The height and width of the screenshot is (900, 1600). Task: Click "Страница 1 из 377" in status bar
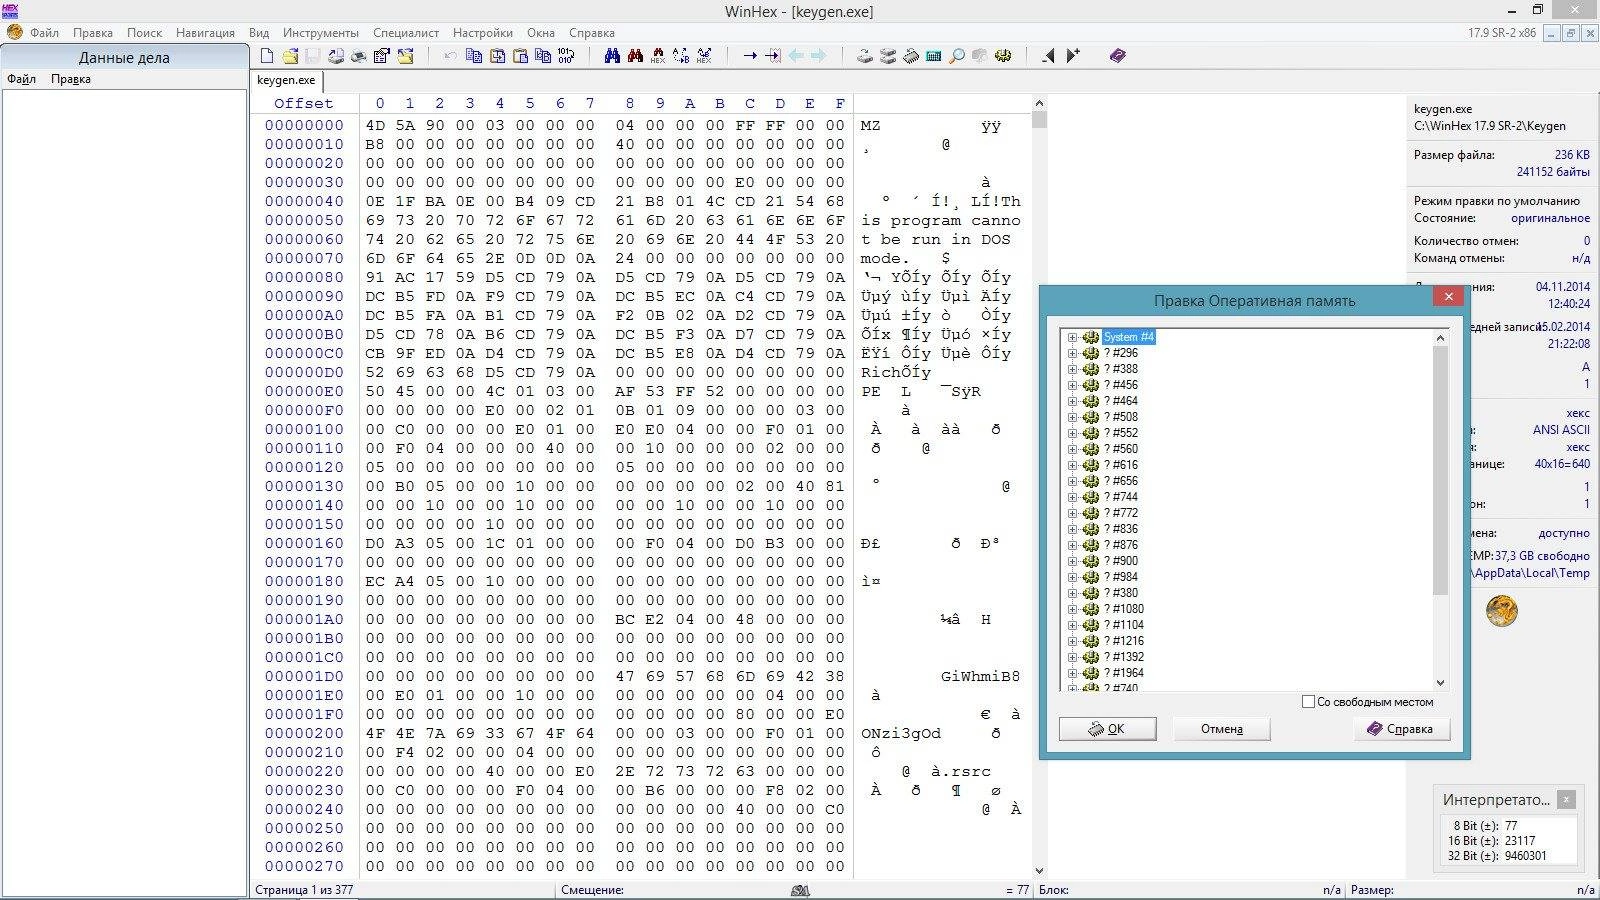pyautogui.click(x=304, y=889)
